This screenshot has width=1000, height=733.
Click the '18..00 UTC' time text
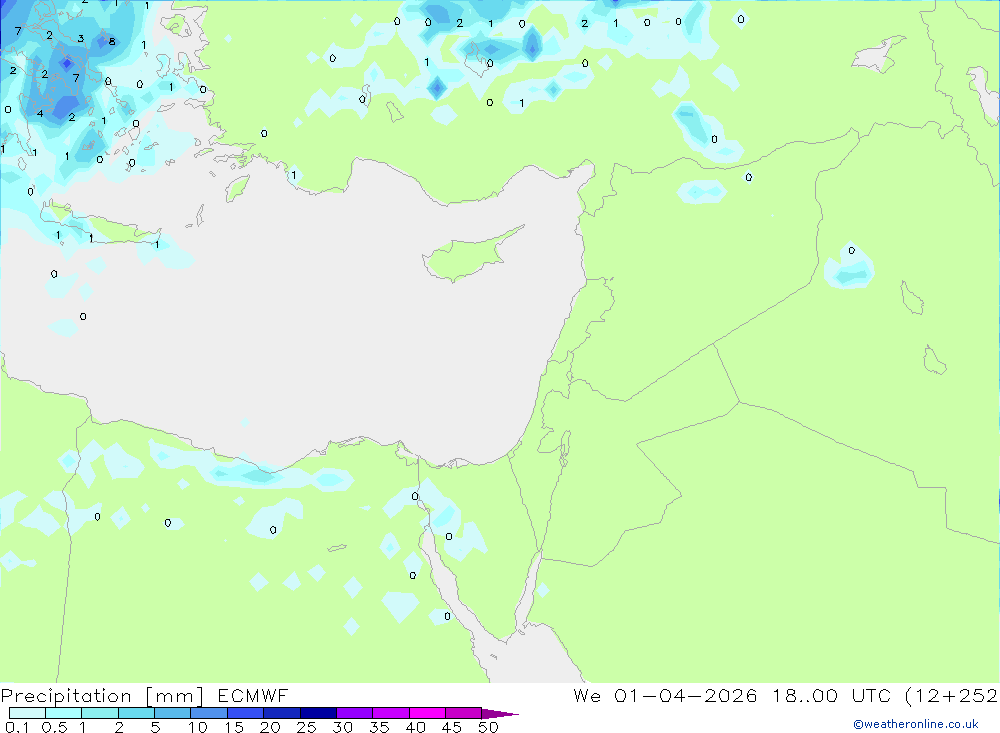click(x=831, y=695)
